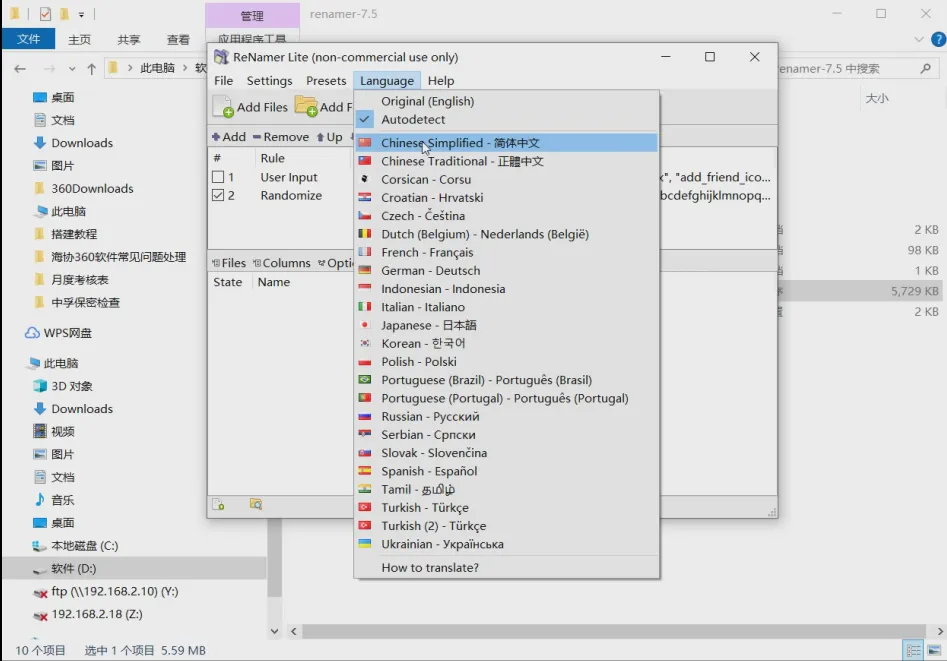Pick Corsican - Corsu language
The height and width of the screenshot is (661, 947).
[506, 179]
